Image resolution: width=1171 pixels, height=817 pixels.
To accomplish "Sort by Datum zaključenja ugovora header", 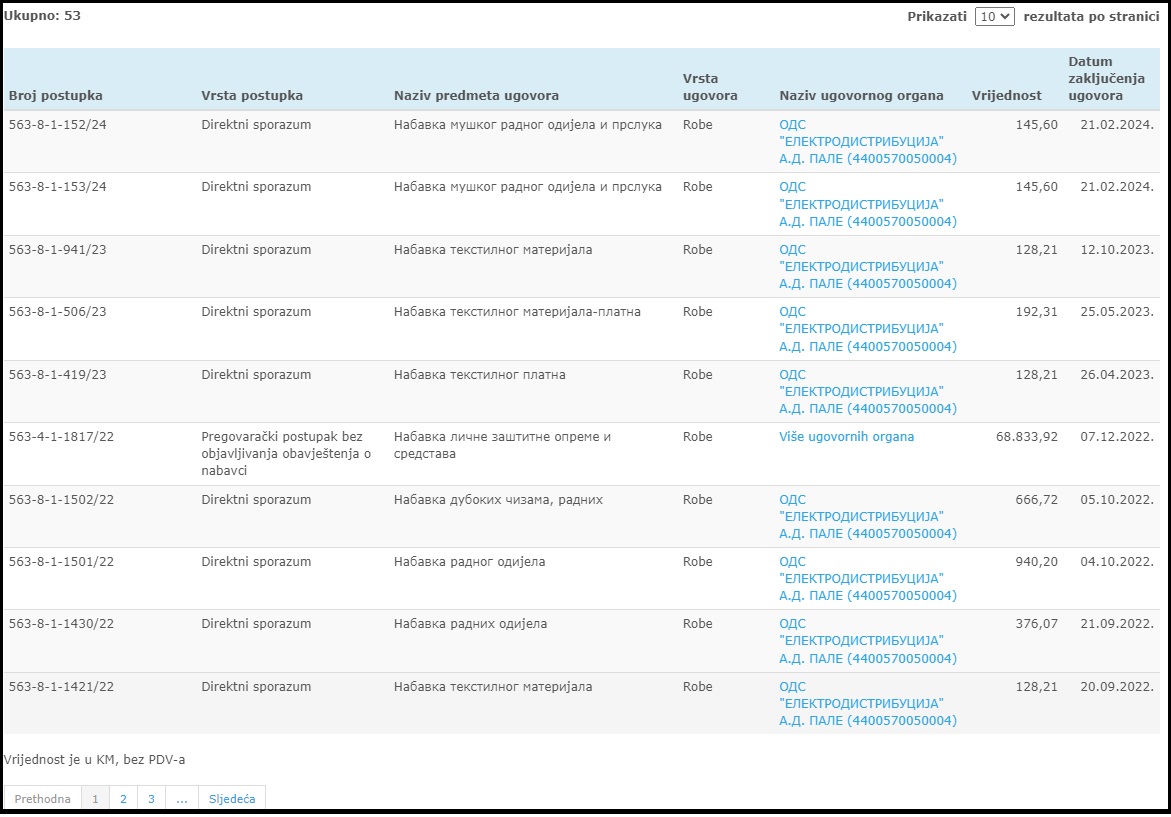I will pyautogui.click(x=1106, y=78).
